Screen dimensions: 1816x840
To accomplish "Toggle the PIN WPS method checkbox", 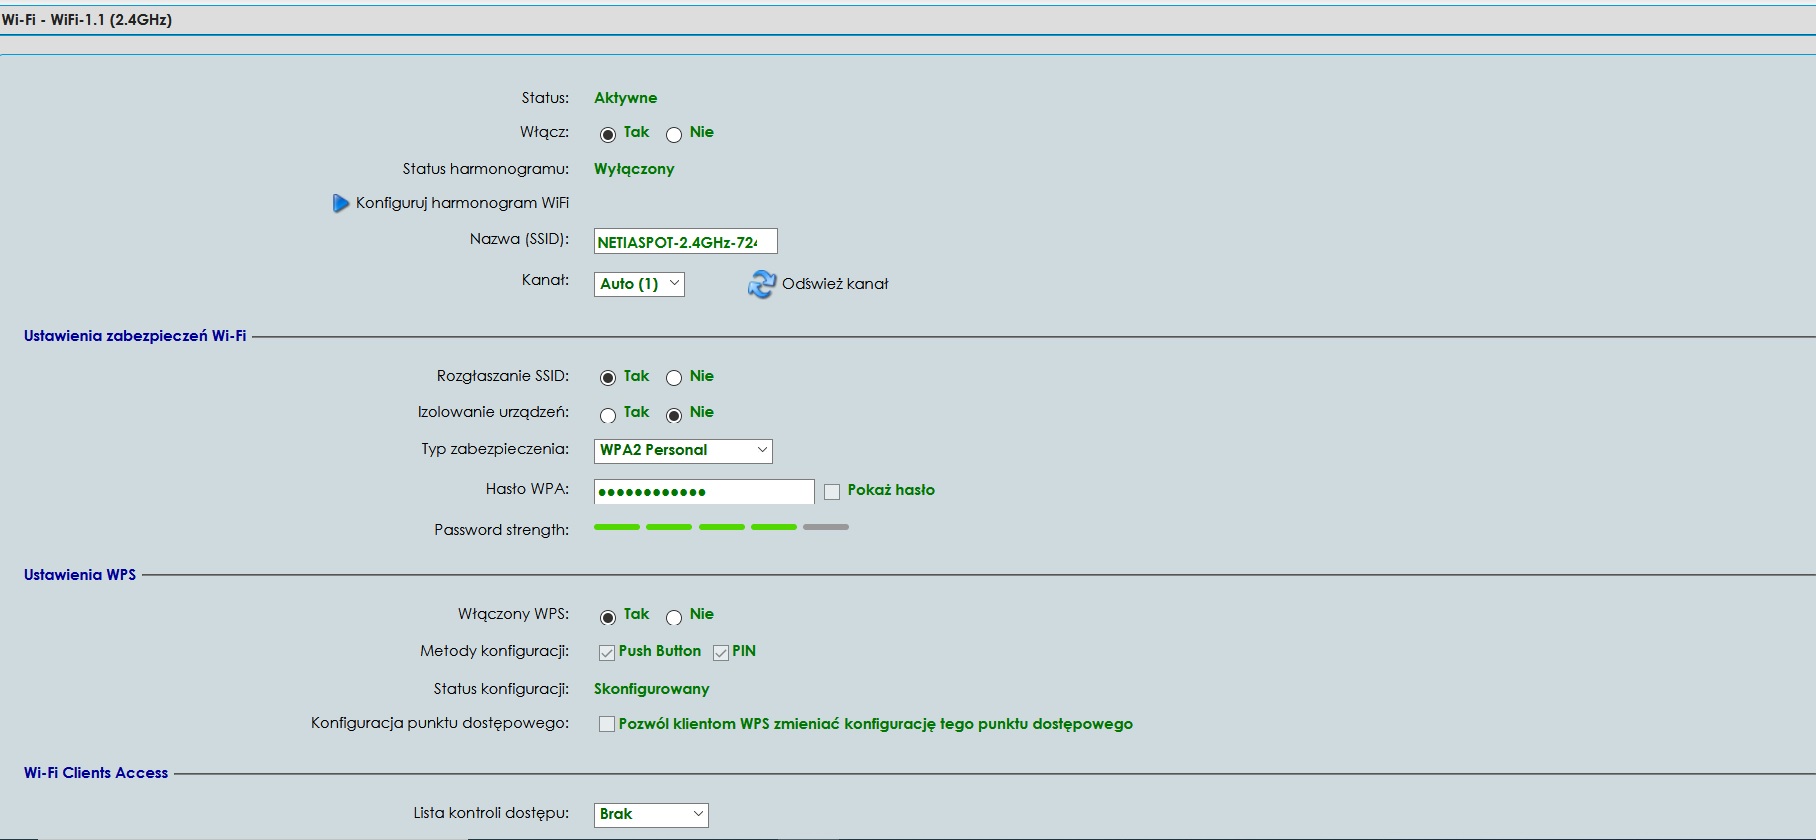I will pos(721,653).
